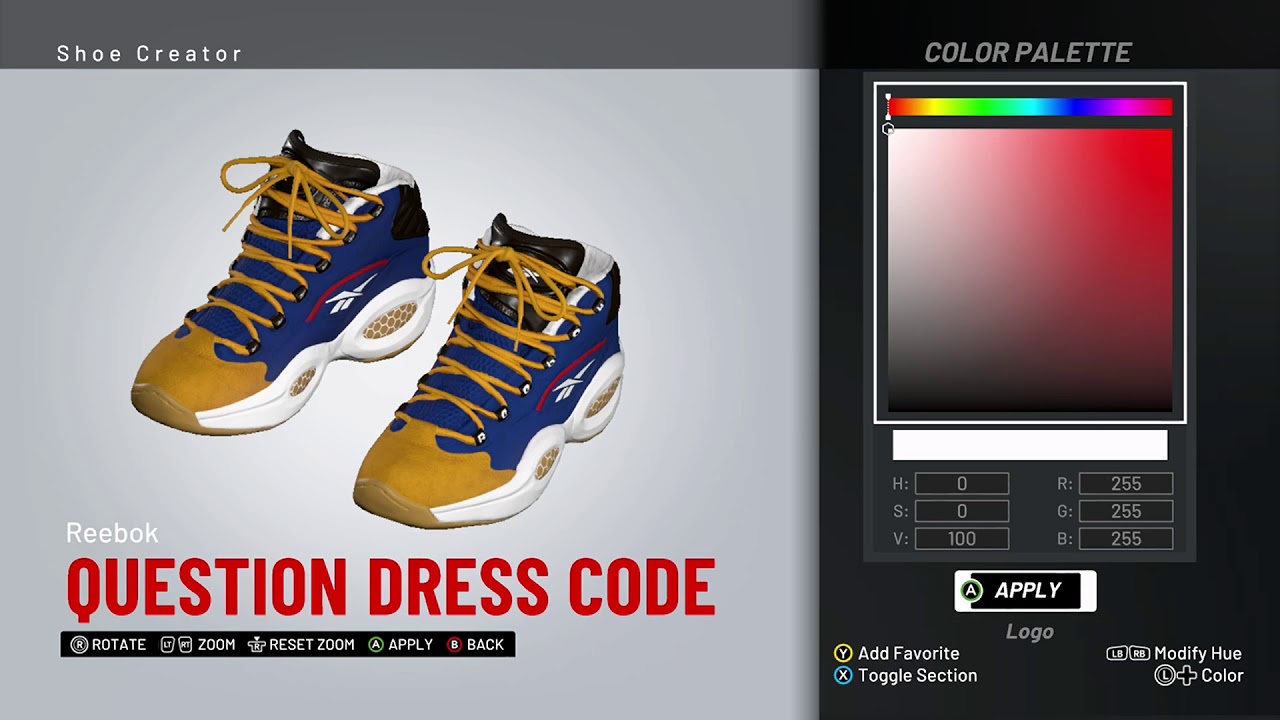Click the Toggle Section label

917,676
